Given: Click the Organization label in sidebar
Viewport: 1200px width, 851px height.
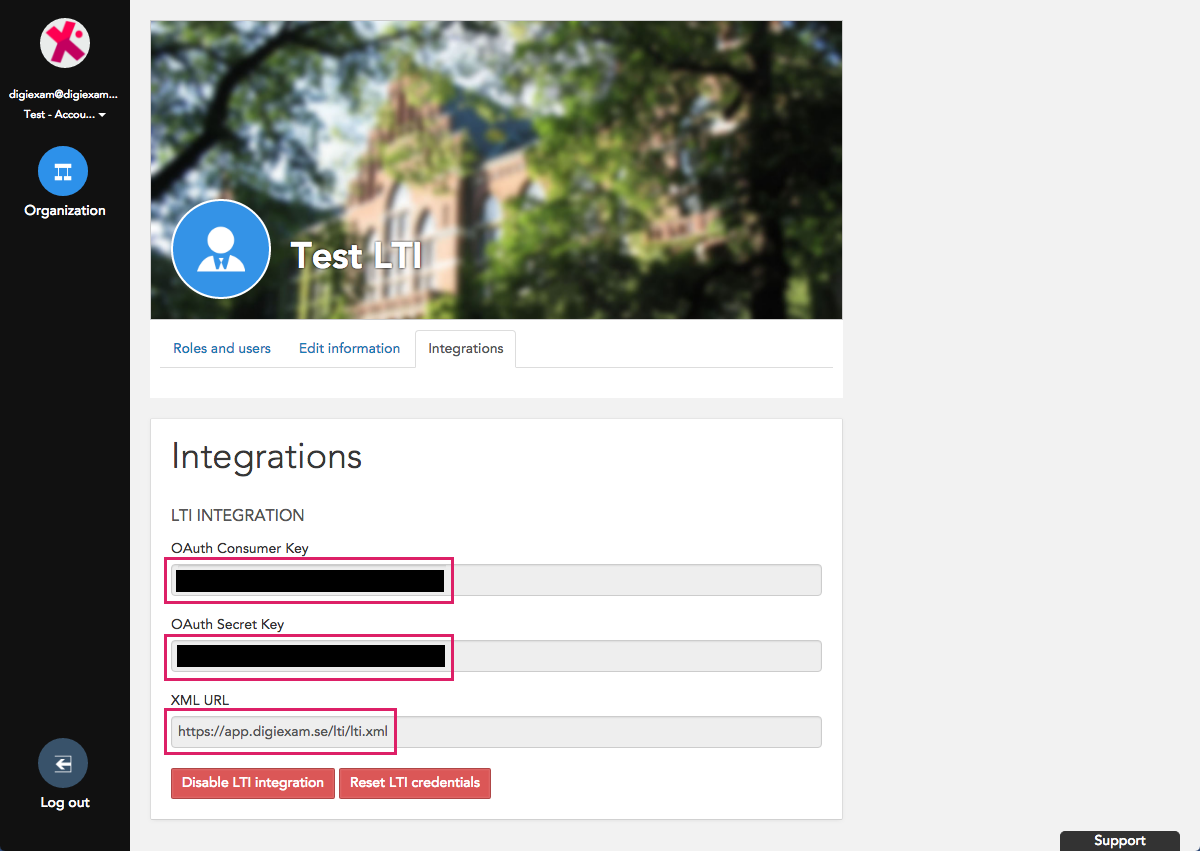Looking at the screenshot, I should 65,210.
